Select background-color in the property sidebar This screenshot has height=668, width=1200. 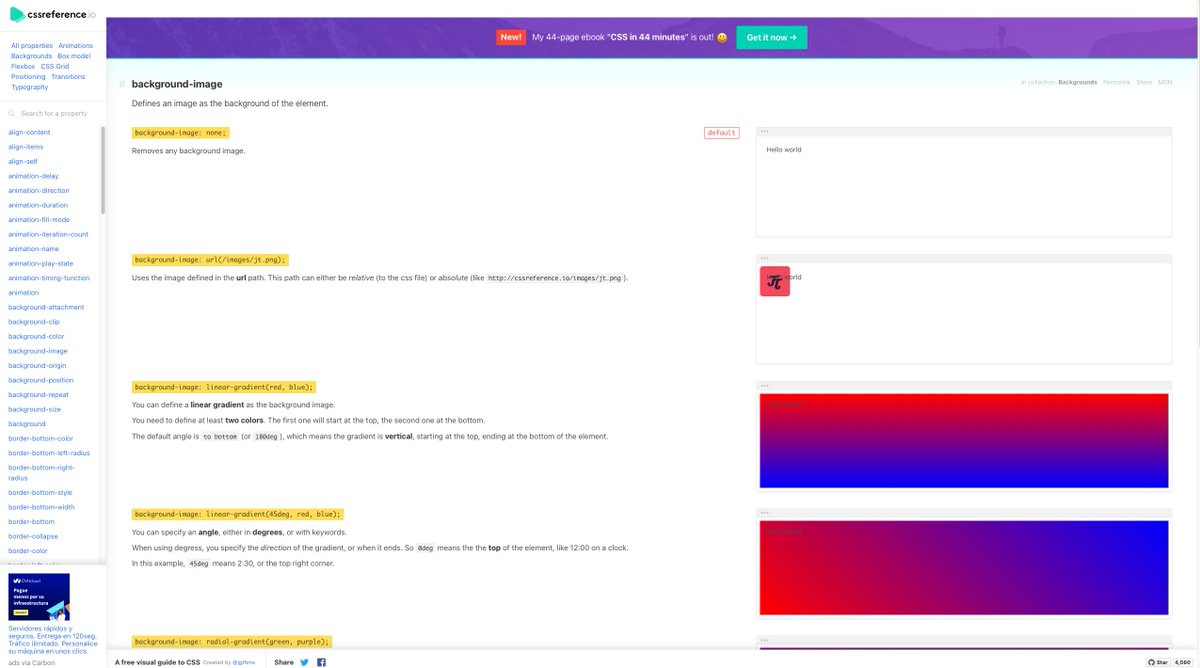pyautogui.click(x=37, y=336)
